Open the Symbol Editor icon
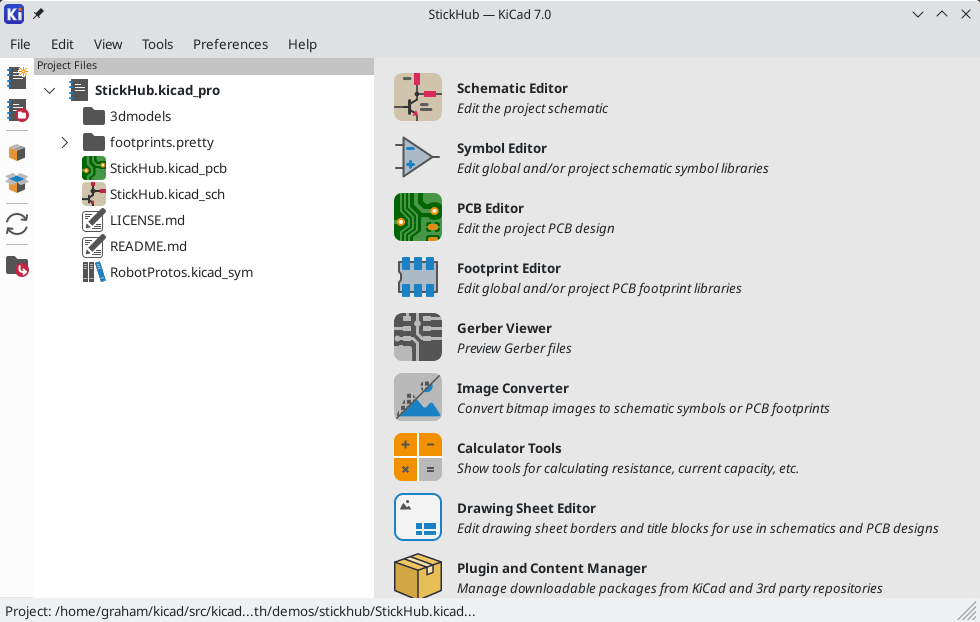980x622 pixels. click(417, 158)
